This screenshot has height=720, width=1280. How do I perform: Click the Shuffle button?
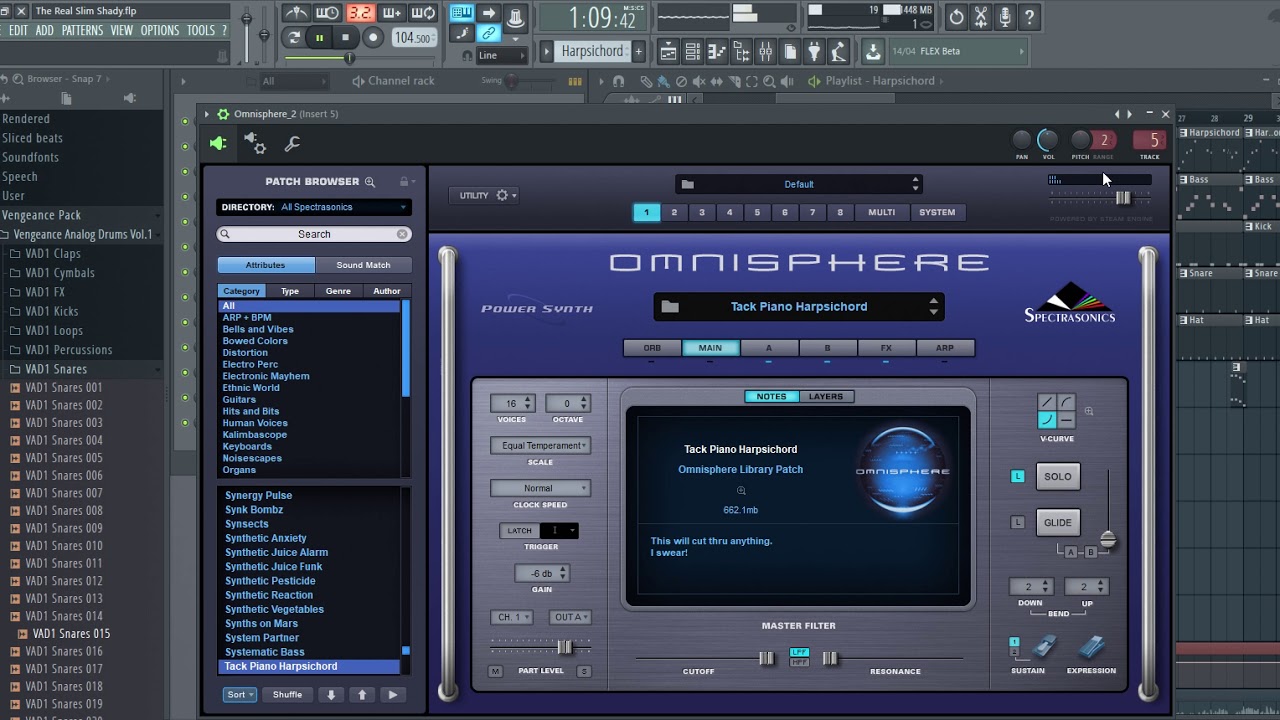(x=287, y=695)
